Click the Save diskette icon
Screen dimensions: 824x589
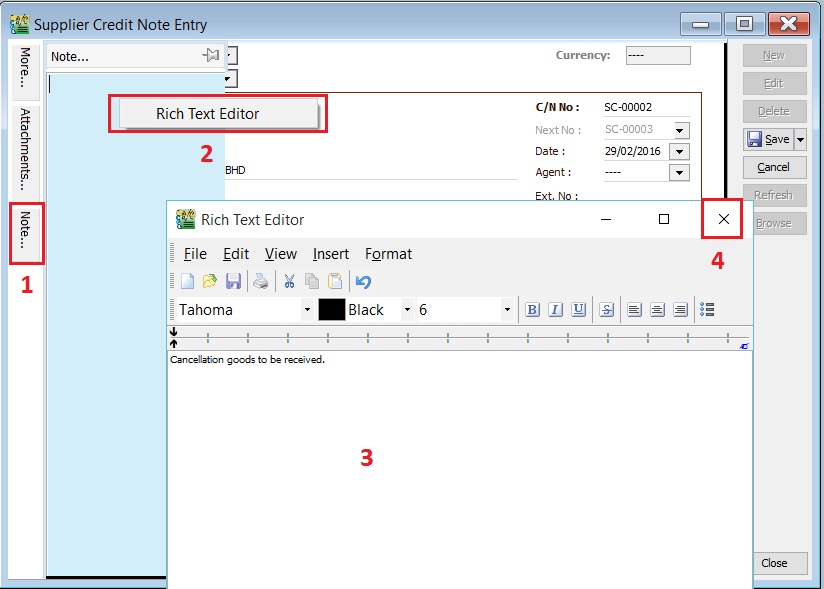click(x=233, y=281)
